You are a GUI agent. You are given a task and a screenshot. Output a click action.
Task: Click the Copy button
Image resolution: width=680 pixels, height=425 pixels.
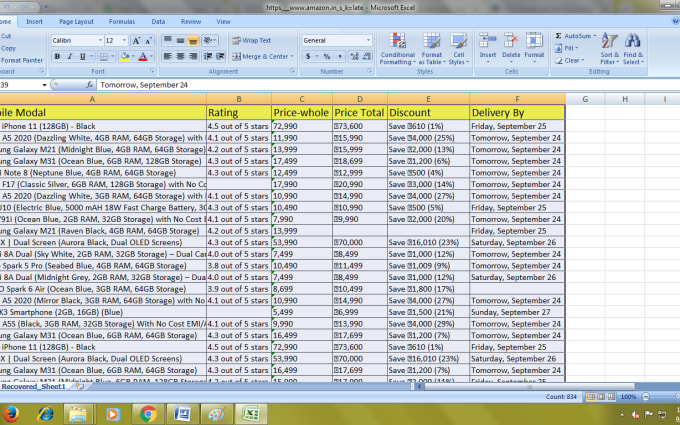(8, 48)
